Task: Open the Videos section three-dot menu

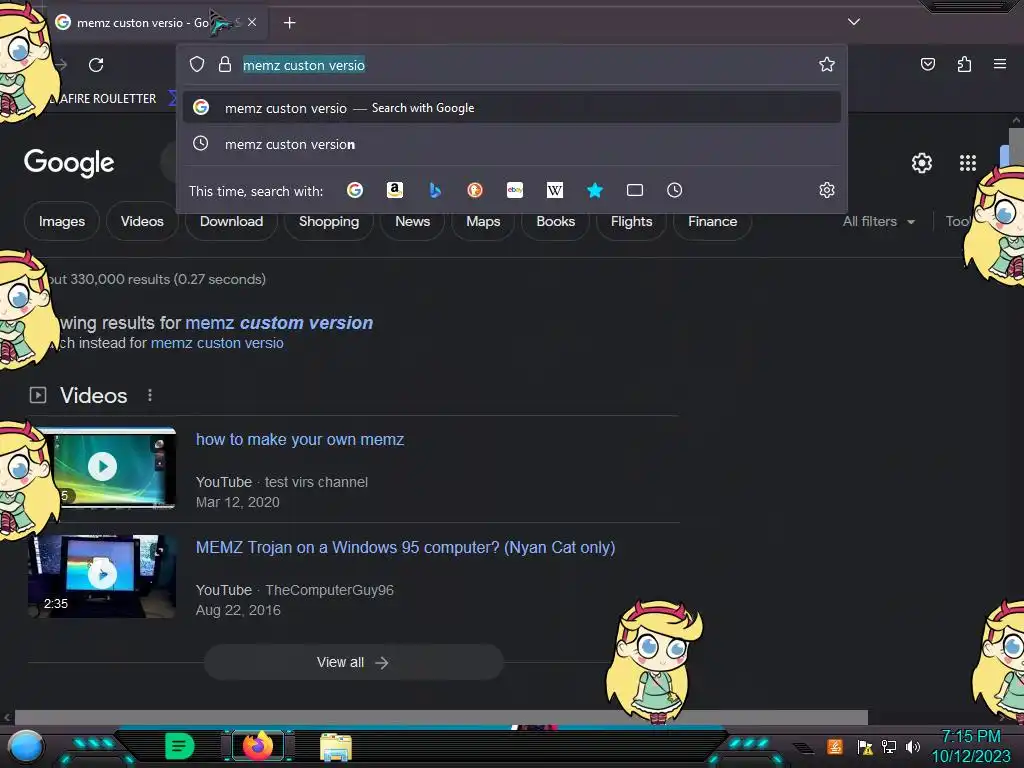Action: tap(150, 395)
